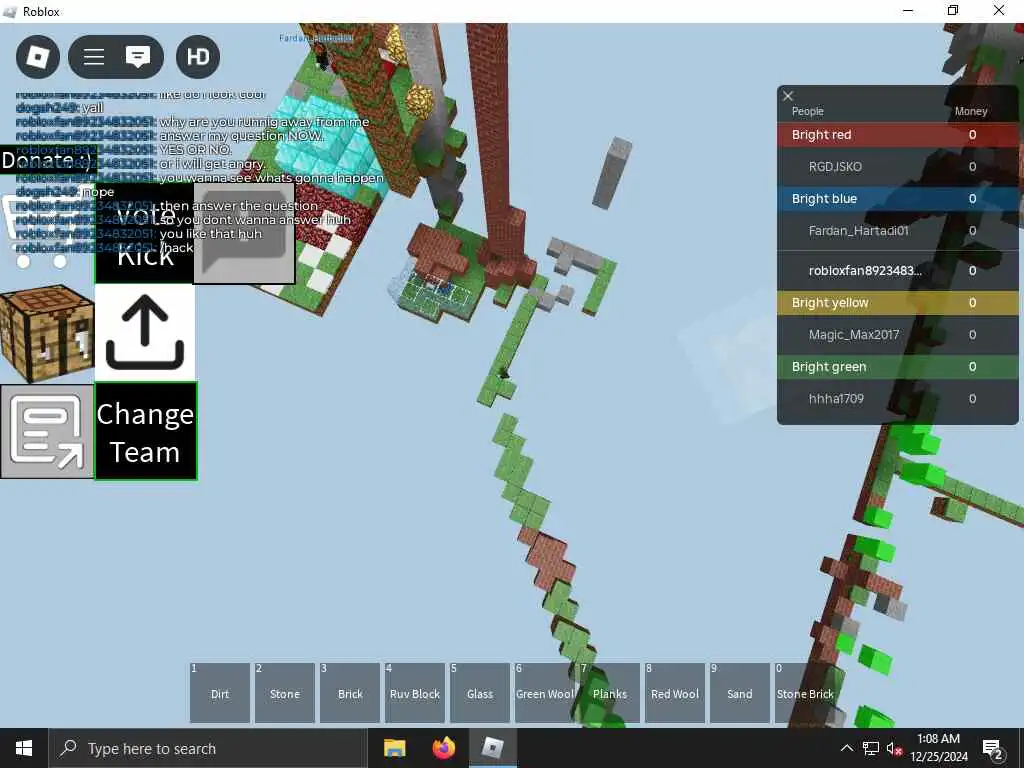Select the Green Wool hotbar slot
This screenshot has height=768, width=1024.
point(545,693)
